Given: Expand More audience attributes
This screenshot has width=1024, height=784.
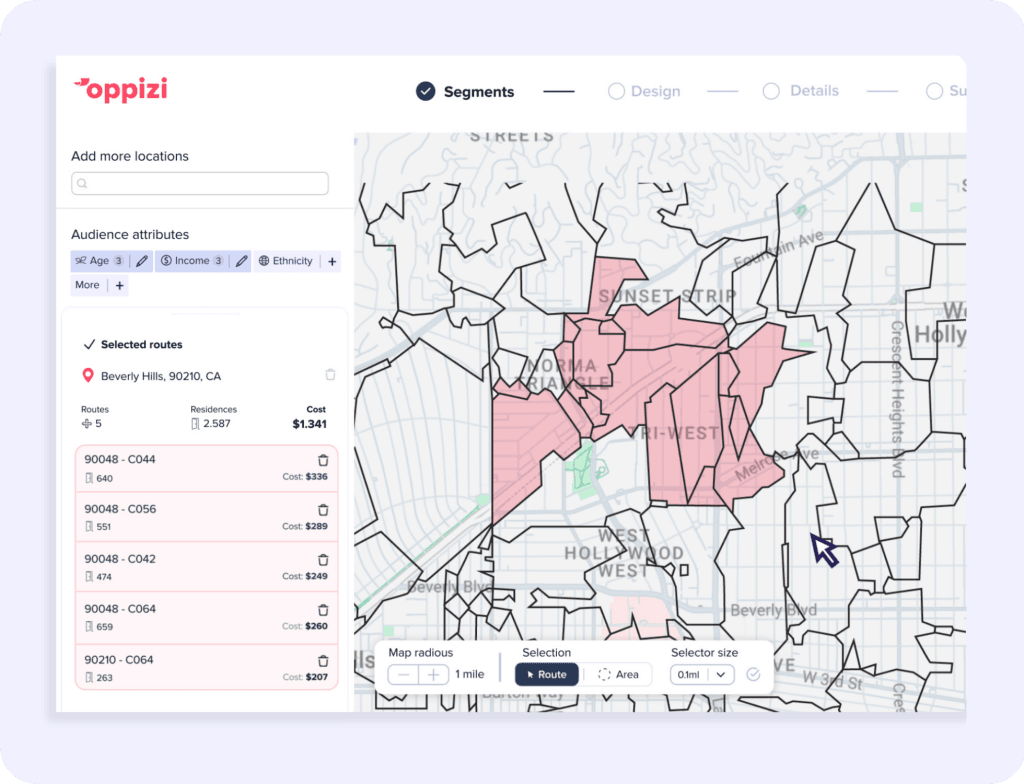Looking at the screenshot, I should click(x=120, y=286).
